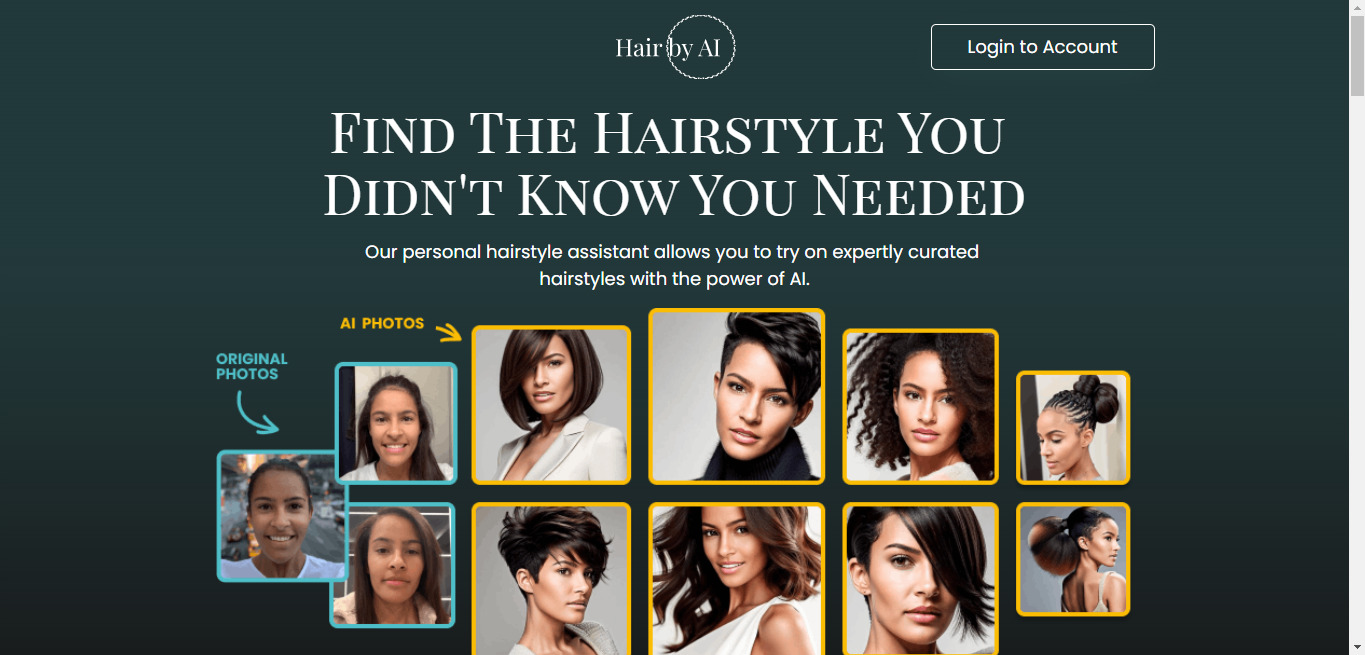
Task: Select the tousled short pixie AI photo
Action: point(551,579)
